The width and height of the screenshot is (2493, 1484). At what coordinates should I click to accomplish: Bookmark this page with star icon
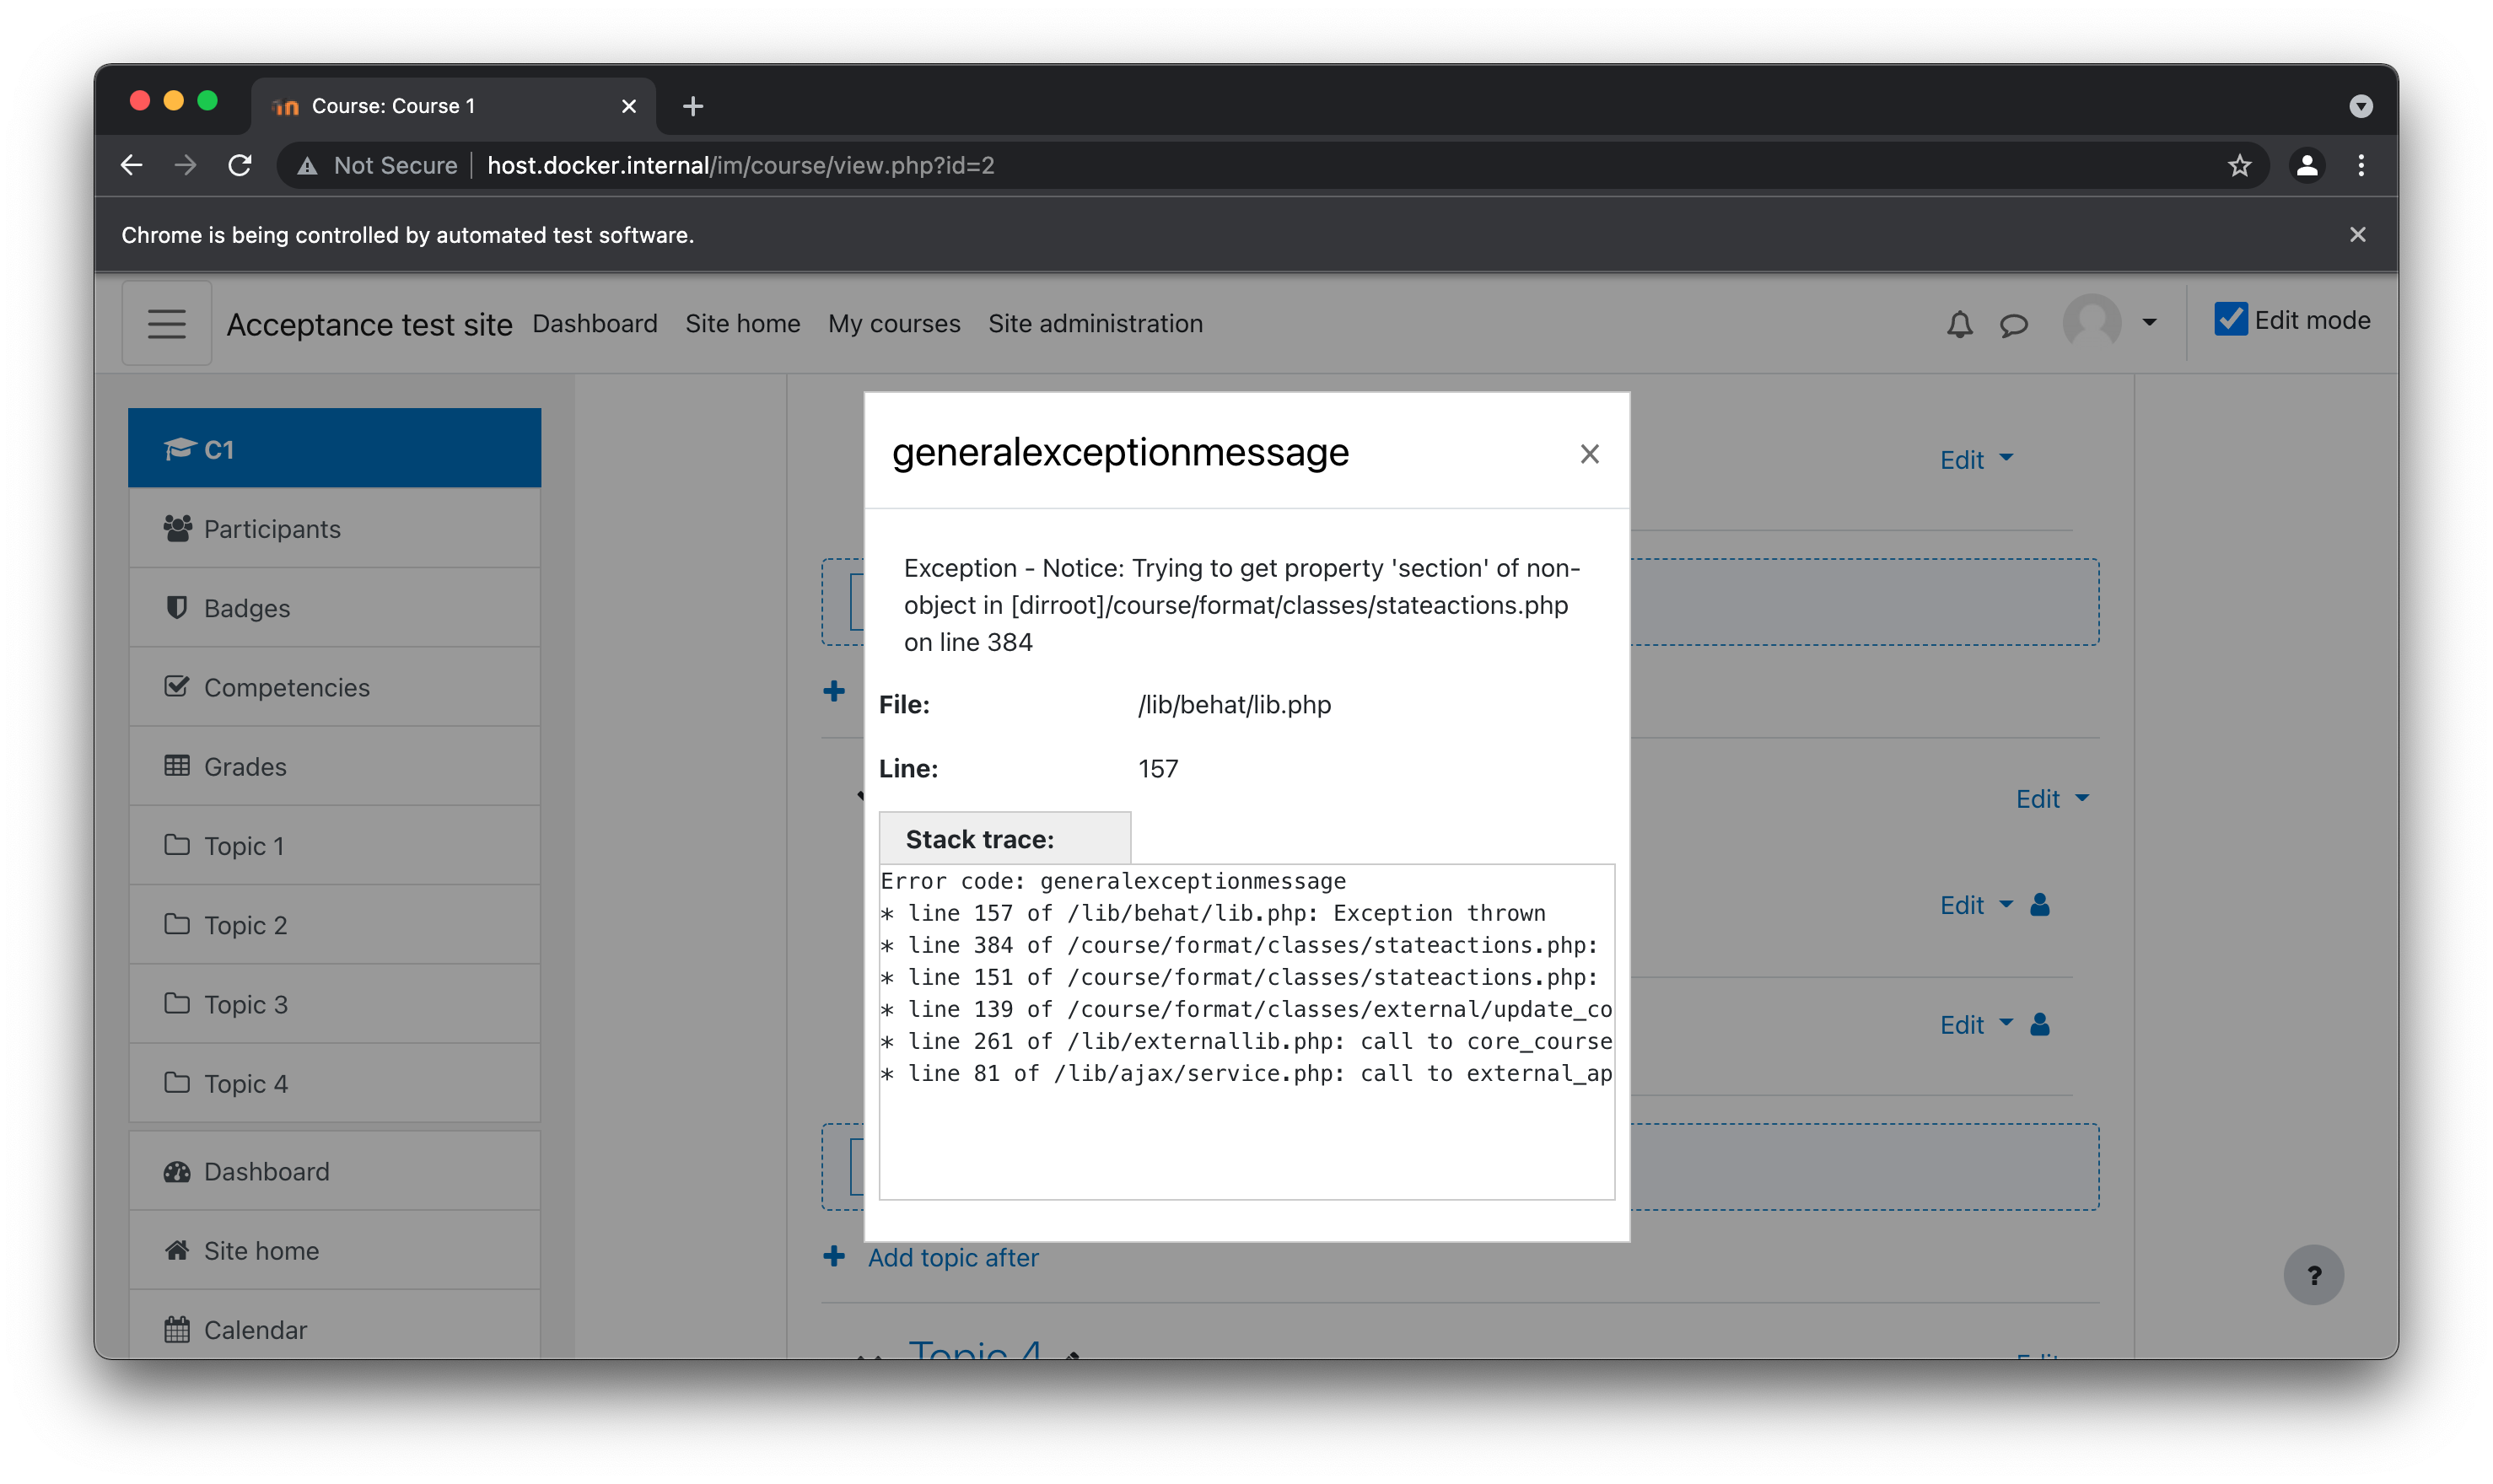point(2239,165)
